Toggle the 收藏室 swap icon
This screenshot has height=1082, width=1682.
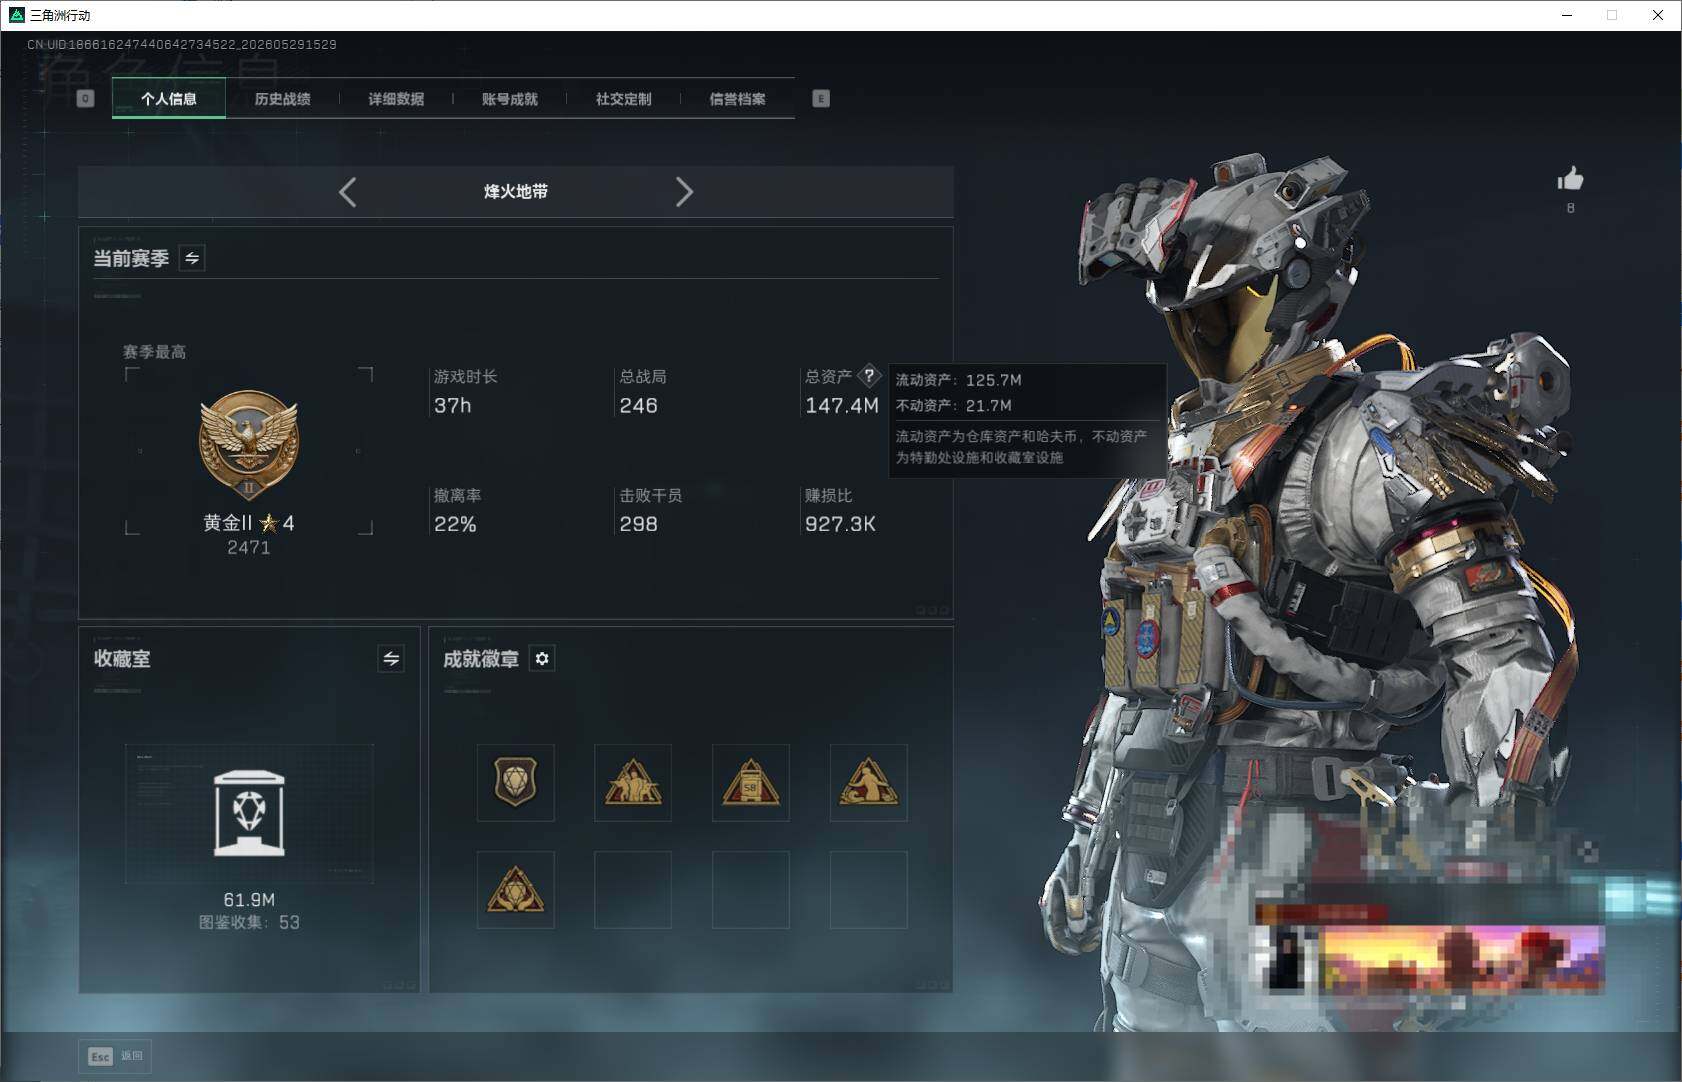[x=391, y=658]
